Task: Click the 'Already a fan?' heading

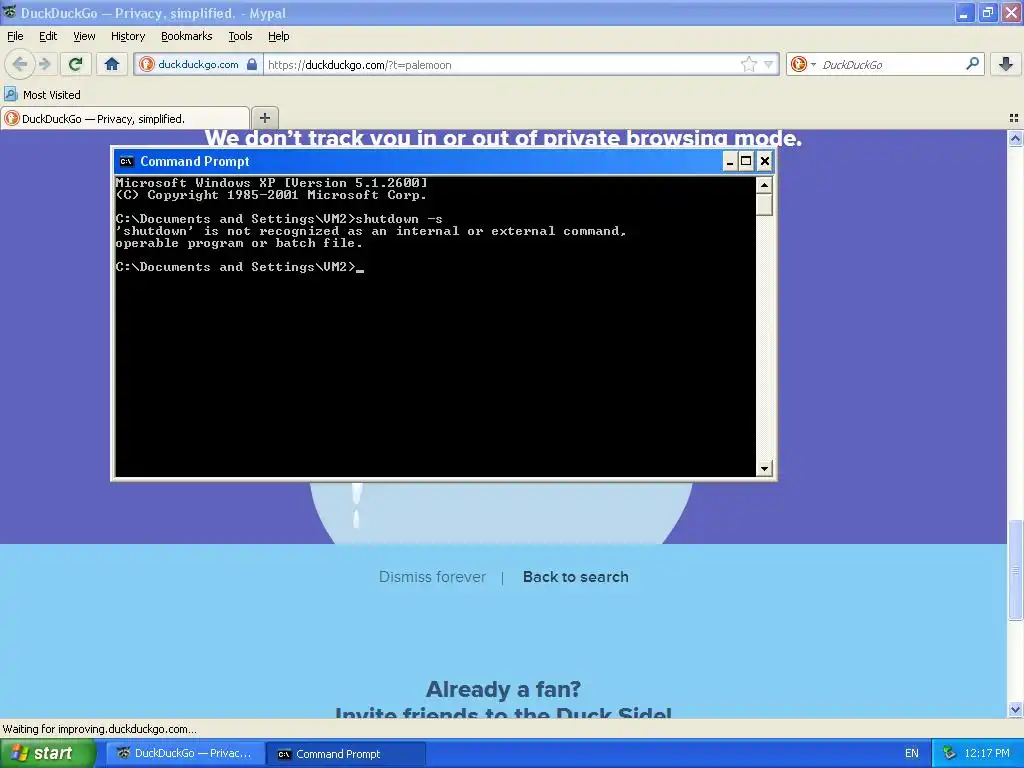Action: 503,689
